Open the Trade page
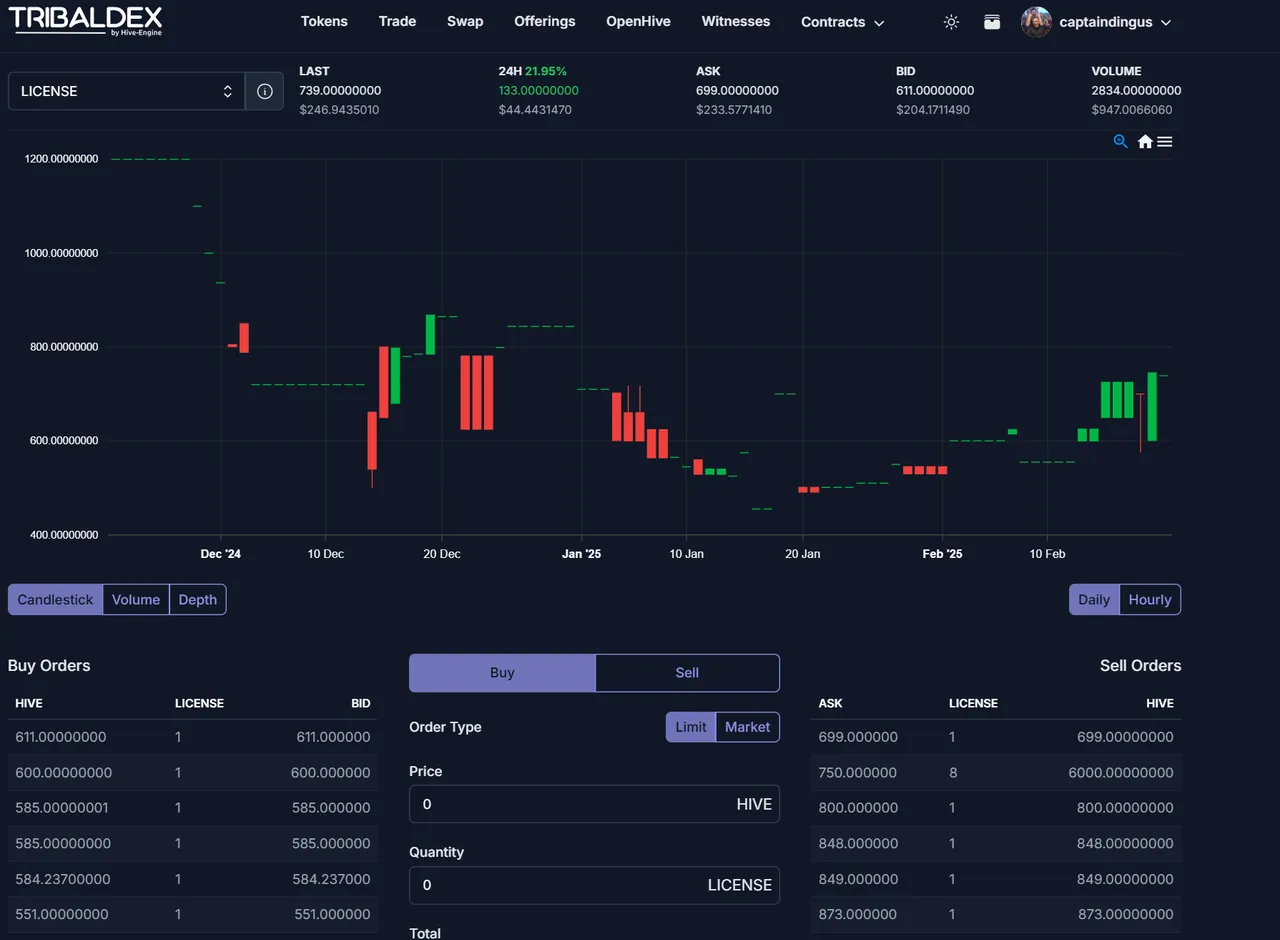 [397, 21]
